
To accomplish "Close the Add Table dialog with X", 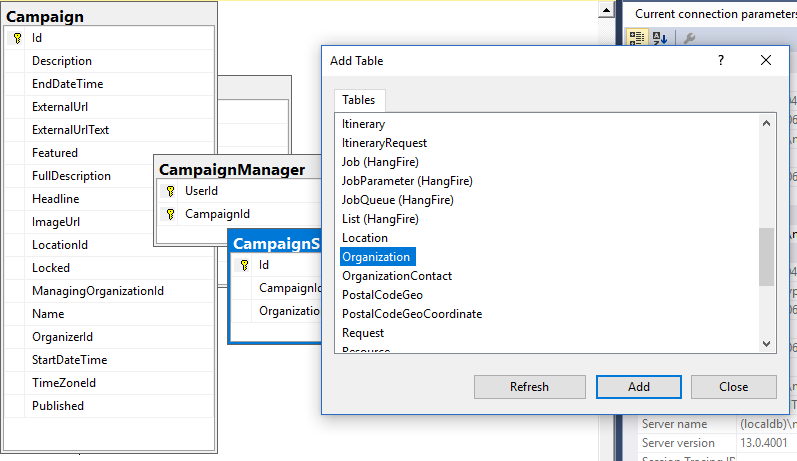I will 766,60.
